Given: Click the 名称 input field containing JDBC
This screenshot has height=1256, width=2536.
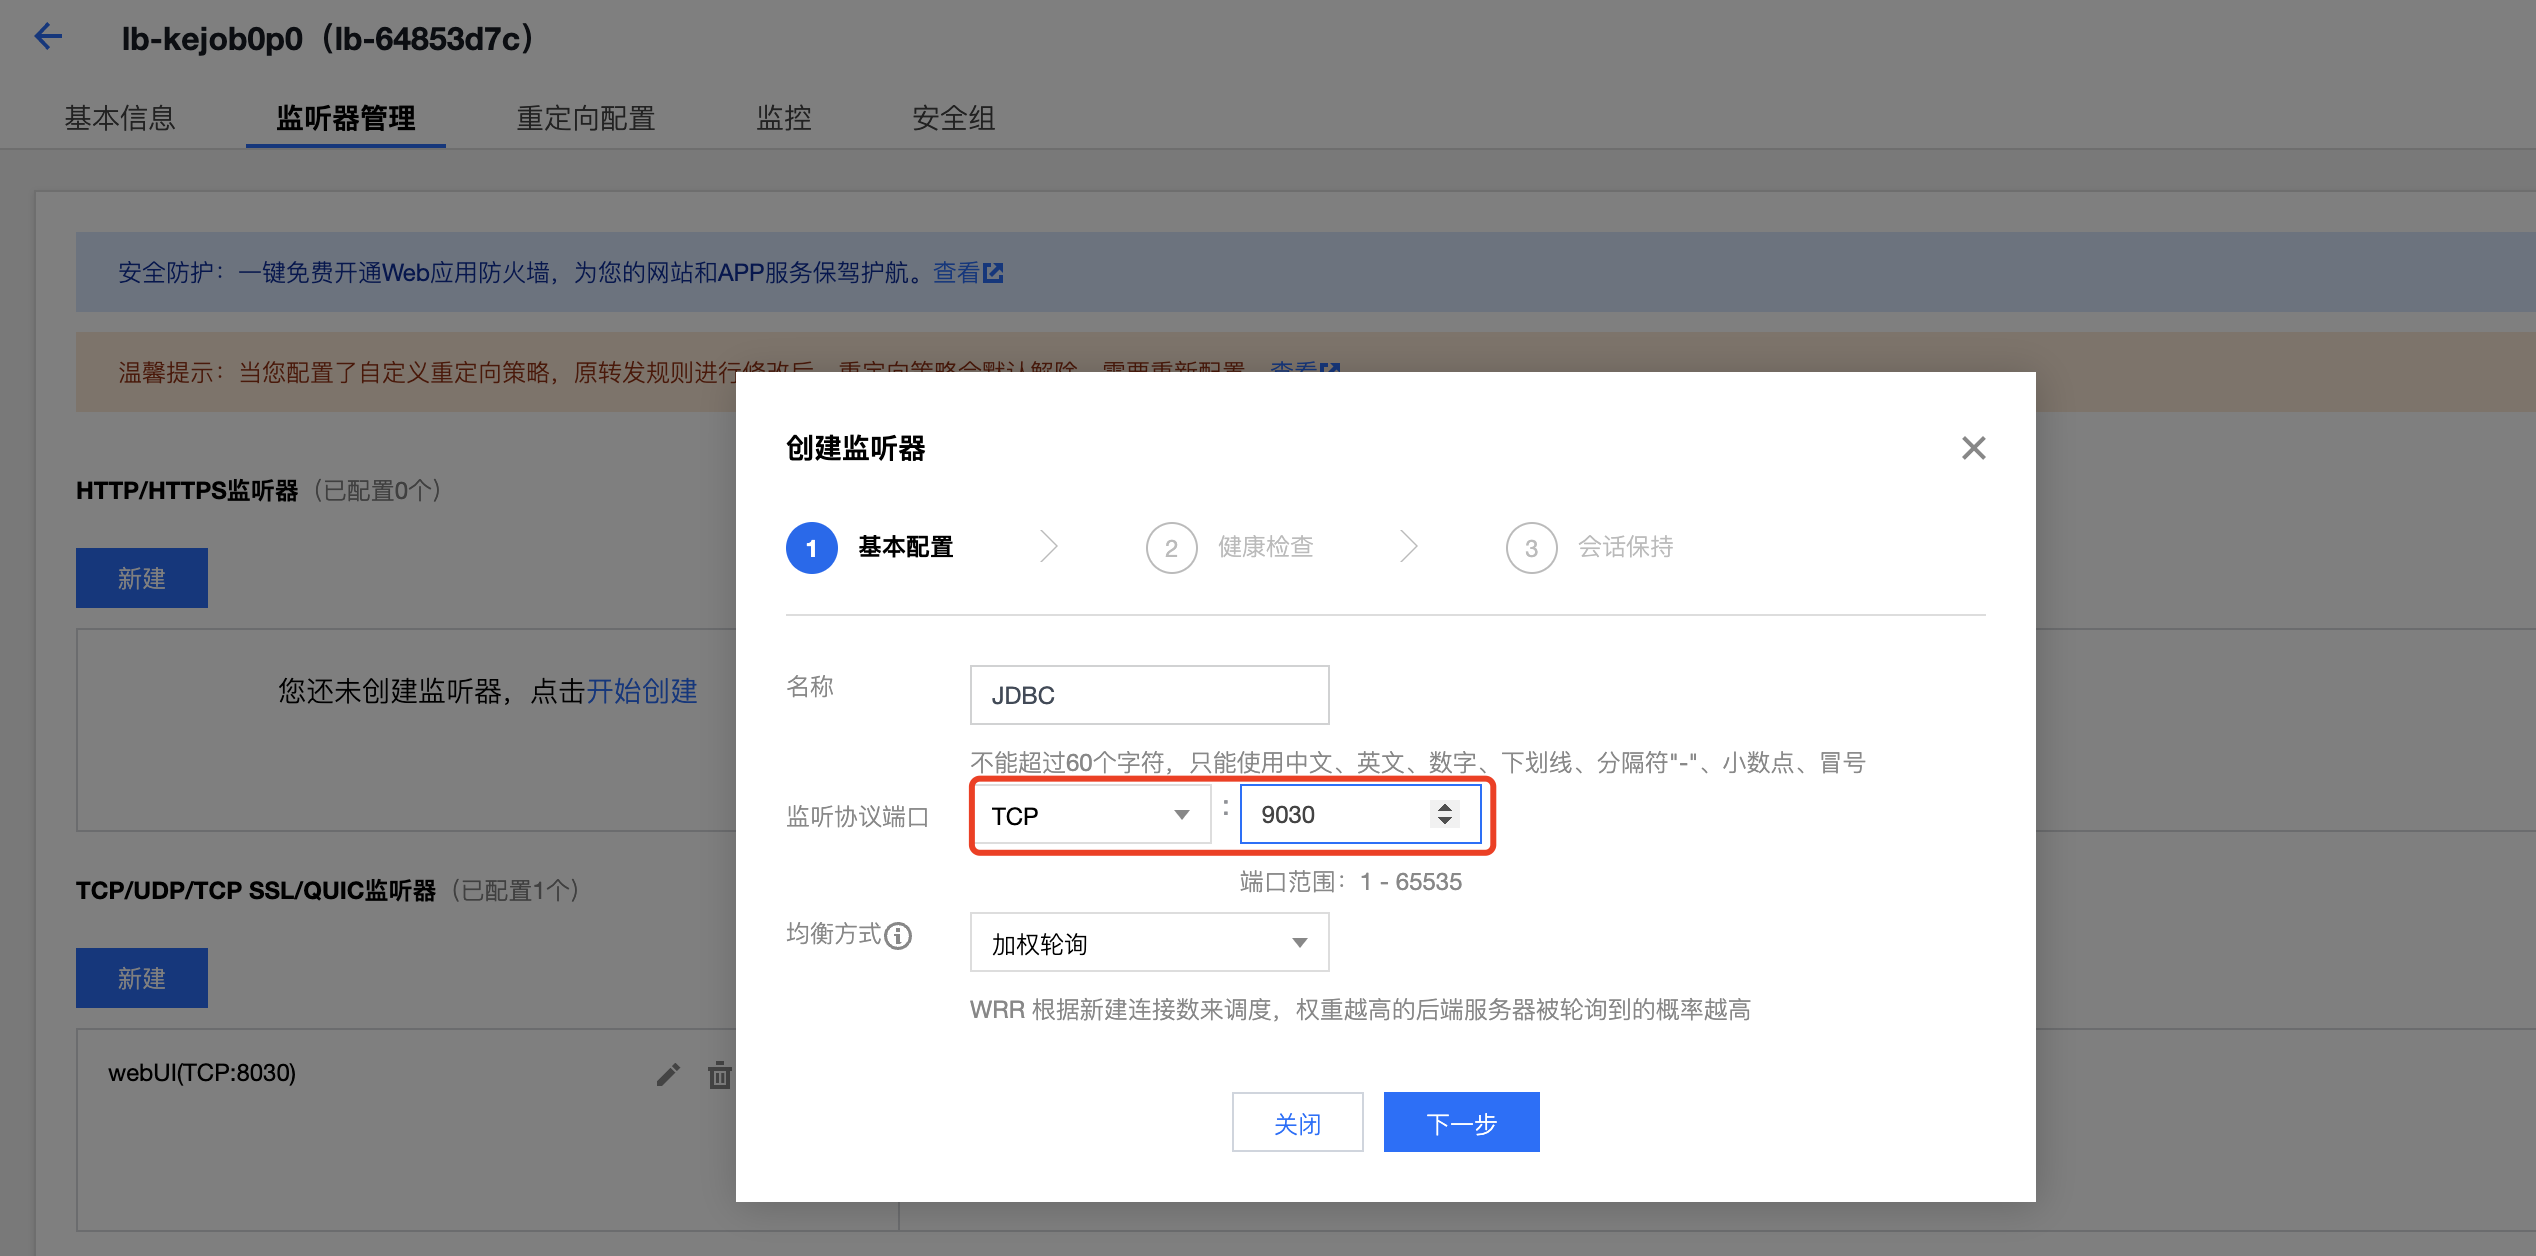Looking at the screenshot, I should pyautogui.click(x=1149, y=695).
